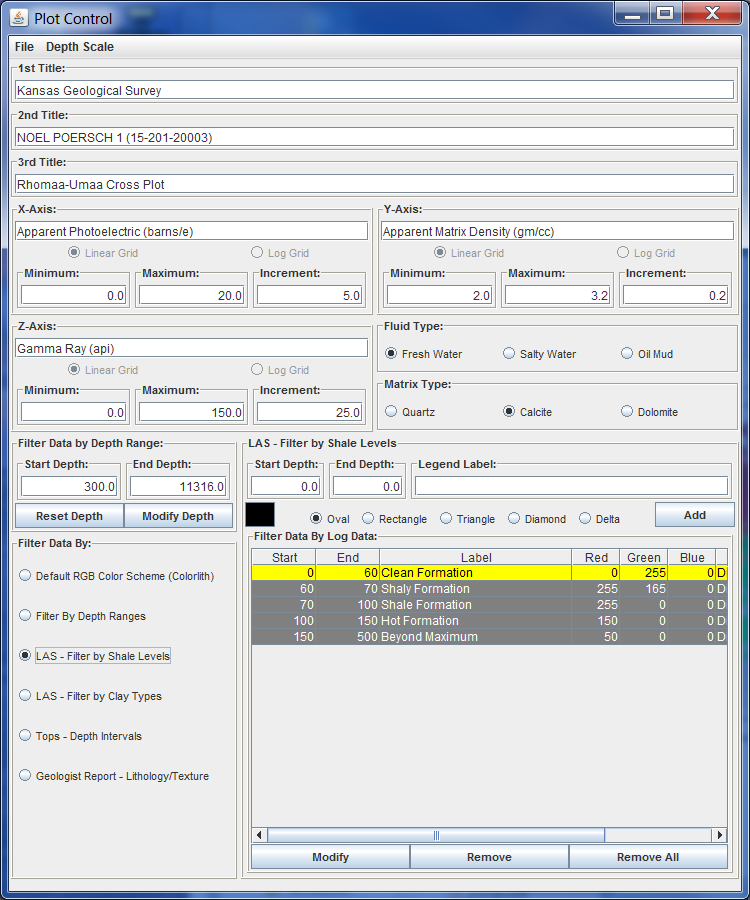The image size is (750, 900).
Task: Open the black color swatch picker
Action: click(260, 514)
